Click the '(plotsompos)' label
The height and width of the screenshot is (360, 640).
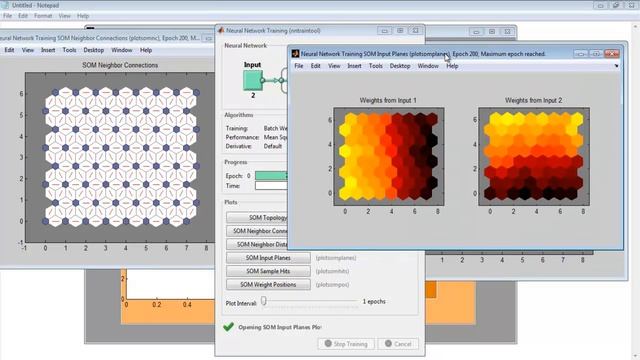pos(332,284)
